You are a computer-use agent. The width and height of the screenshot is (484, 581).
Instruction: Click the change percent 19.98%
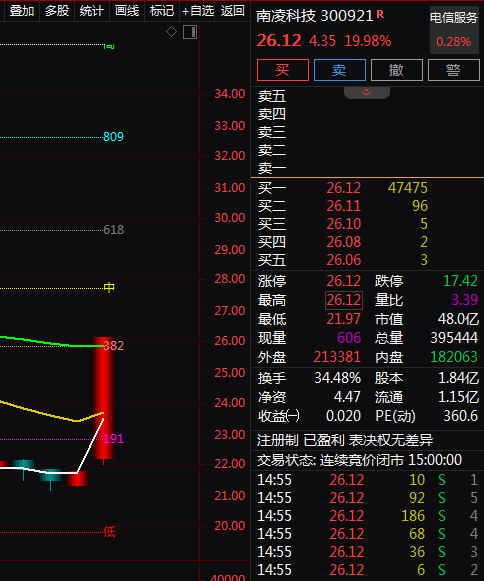click(368, 41)
